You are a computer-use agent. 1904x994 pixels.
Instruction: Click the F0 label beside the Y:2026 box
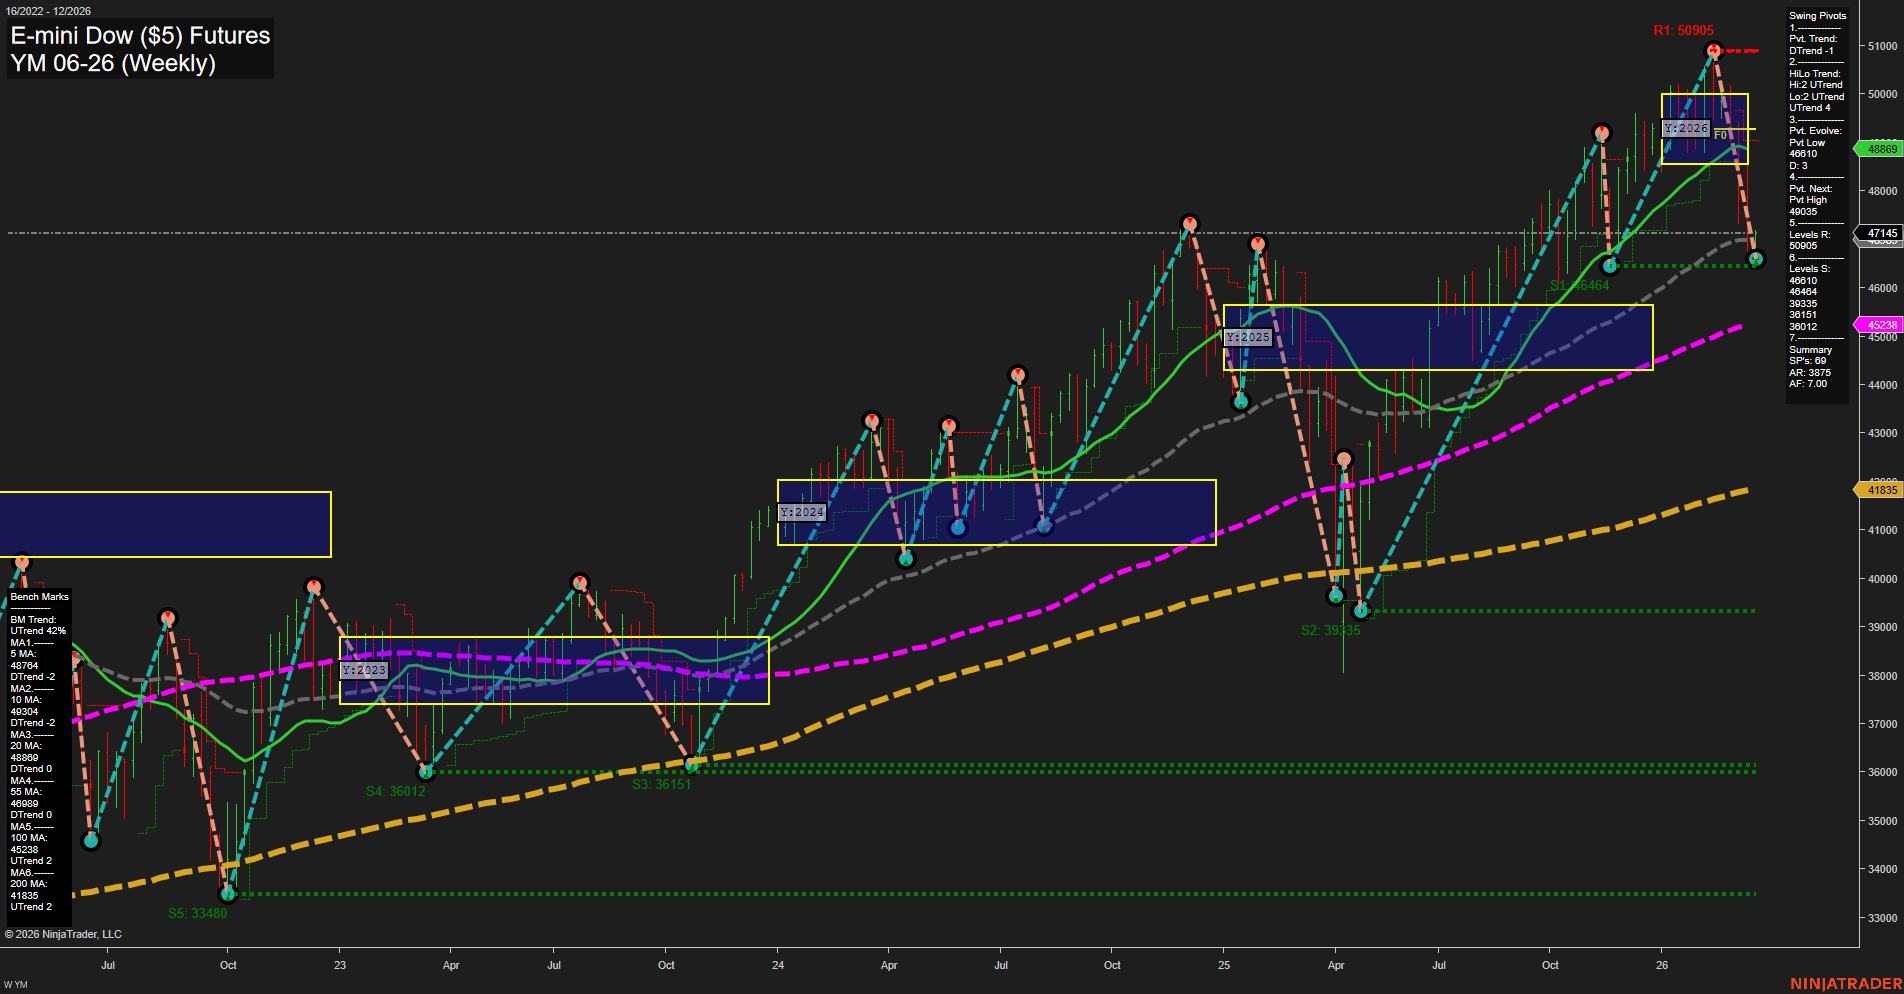[1720, 134]
